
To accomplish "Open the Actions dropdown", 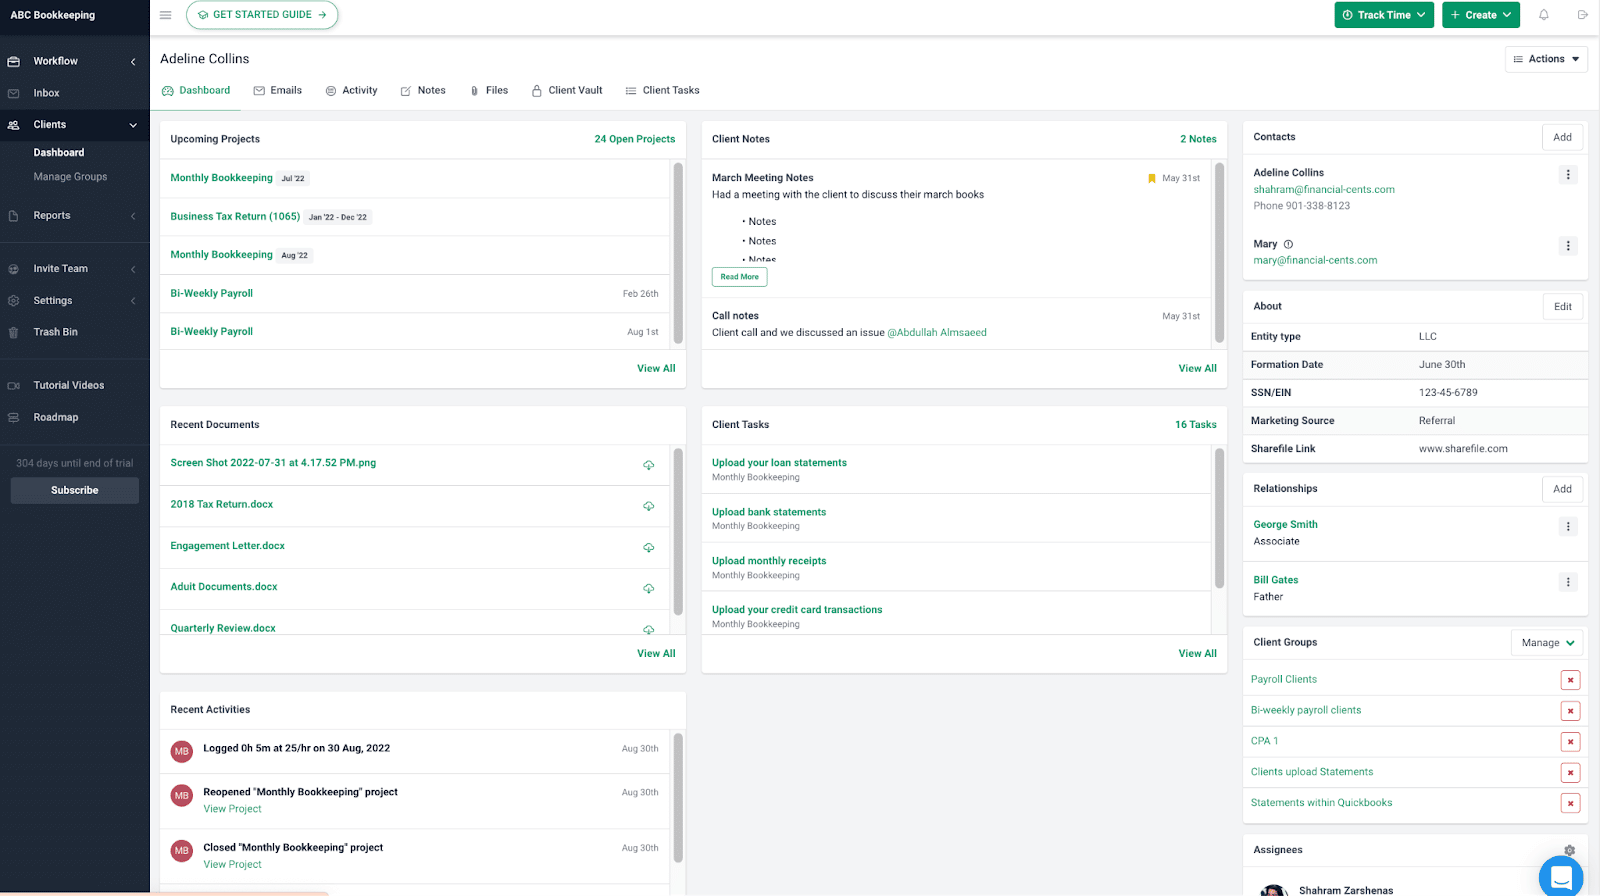I will coord(1546,59).
